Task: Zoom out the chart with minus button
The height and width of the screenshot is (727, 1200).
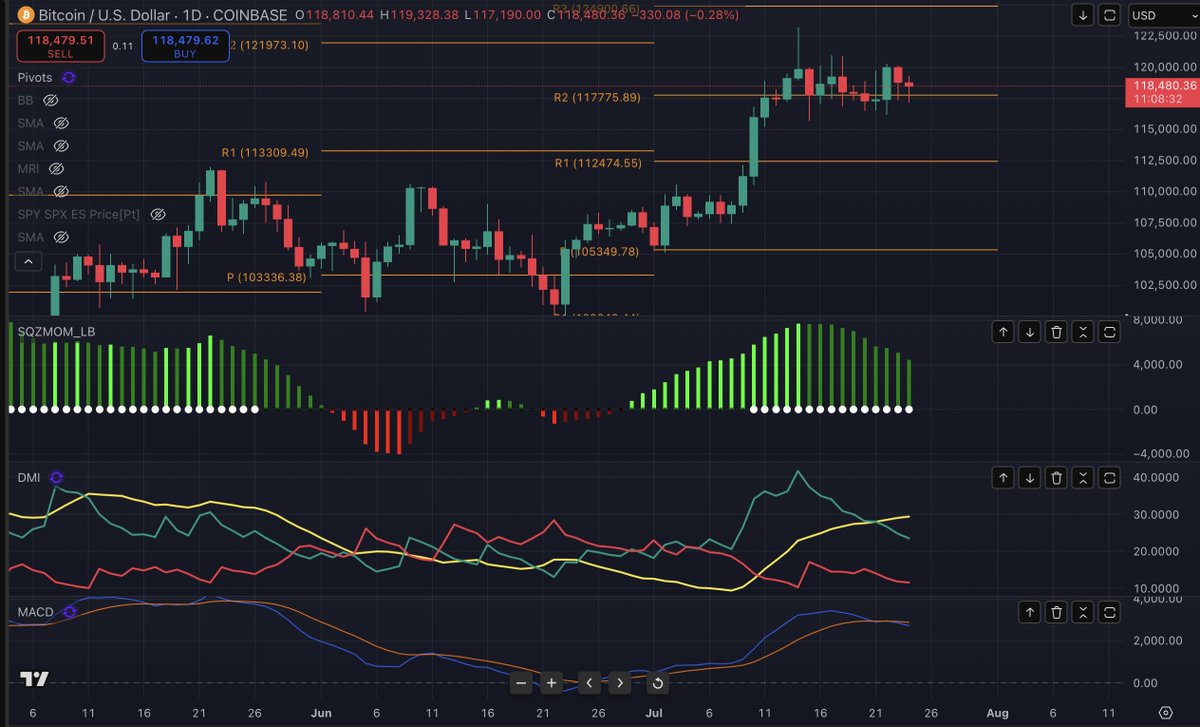Action: tap(521, 683)
